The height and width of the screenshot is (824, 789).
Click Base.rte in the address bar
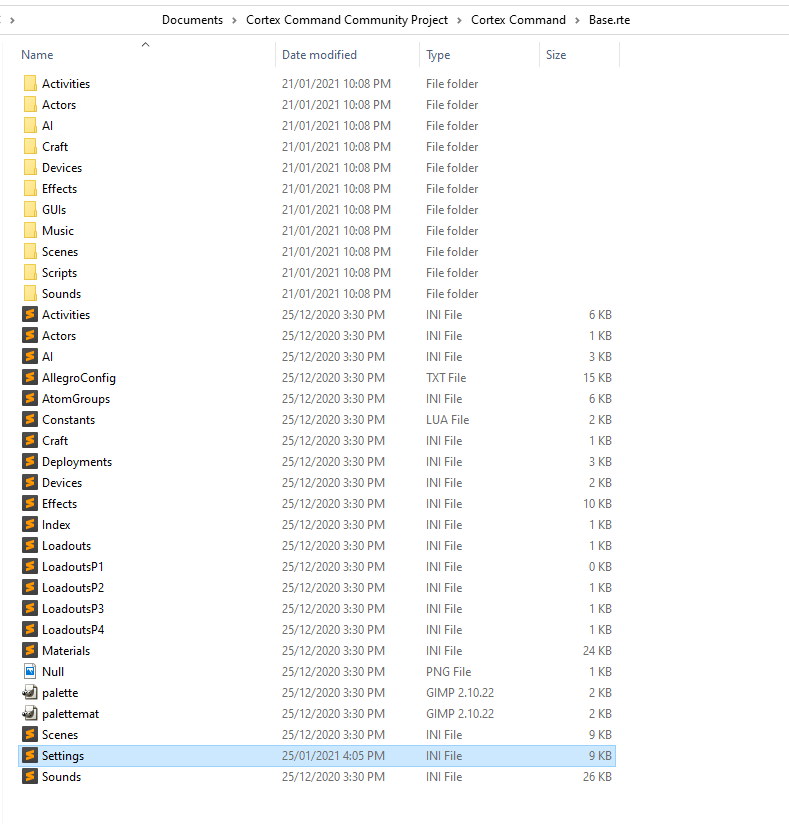[609, 20]
